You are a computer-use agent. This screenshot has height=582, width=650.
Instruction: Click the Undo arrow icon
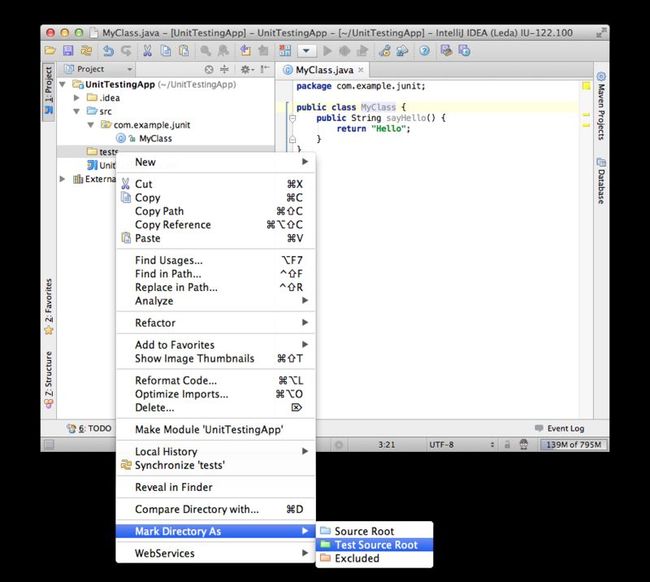click(x=108, y=51)
